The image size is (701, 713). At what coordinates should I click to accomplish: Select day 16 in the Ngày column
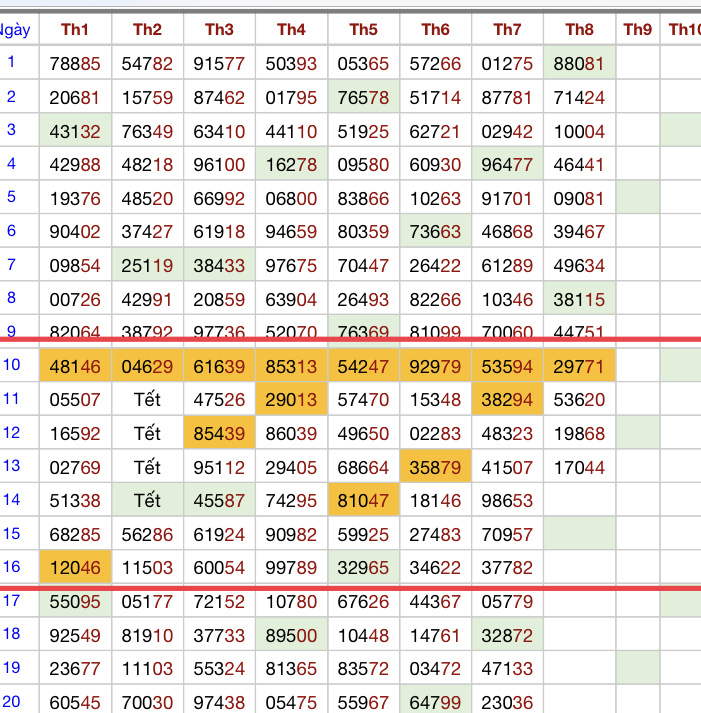click(x=12, y=567)
